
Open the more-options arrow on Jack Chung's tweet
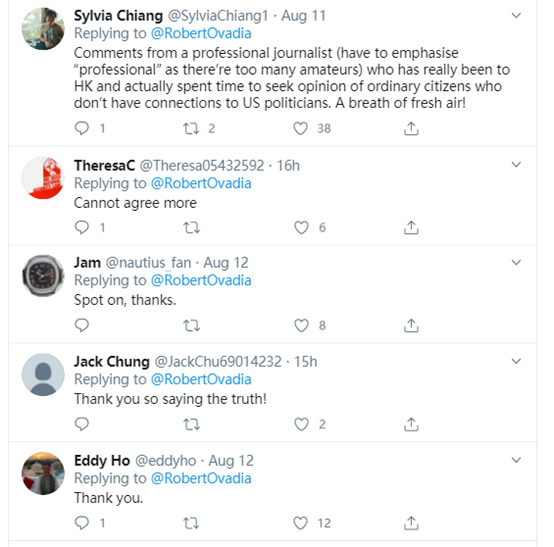click(516, 361)
